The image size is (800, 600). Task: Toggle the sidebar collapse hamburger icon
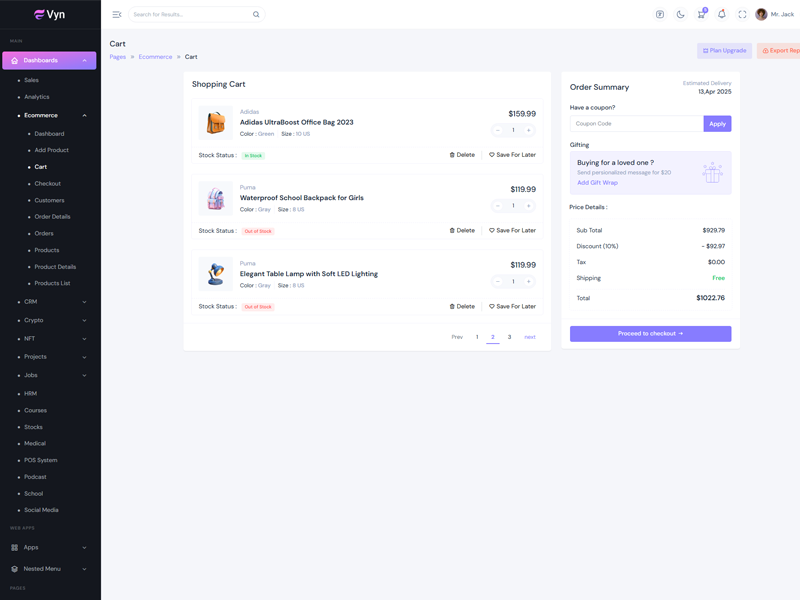(117, 15)
